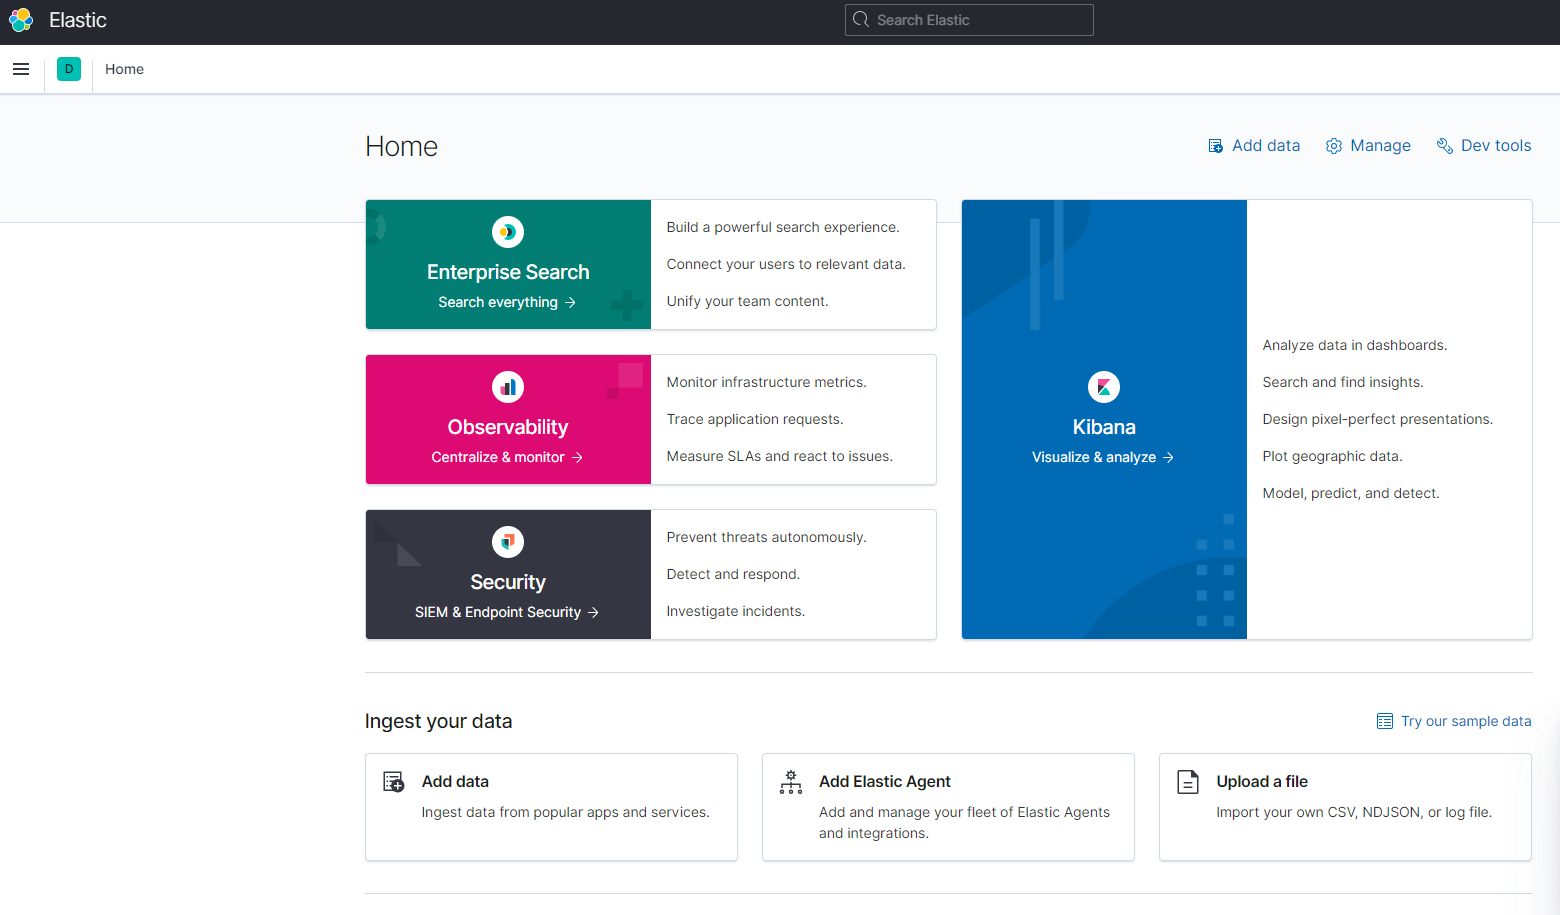1560x915 pixels.
Task: Click the Home page heading
Action: (x=402, y=147)
